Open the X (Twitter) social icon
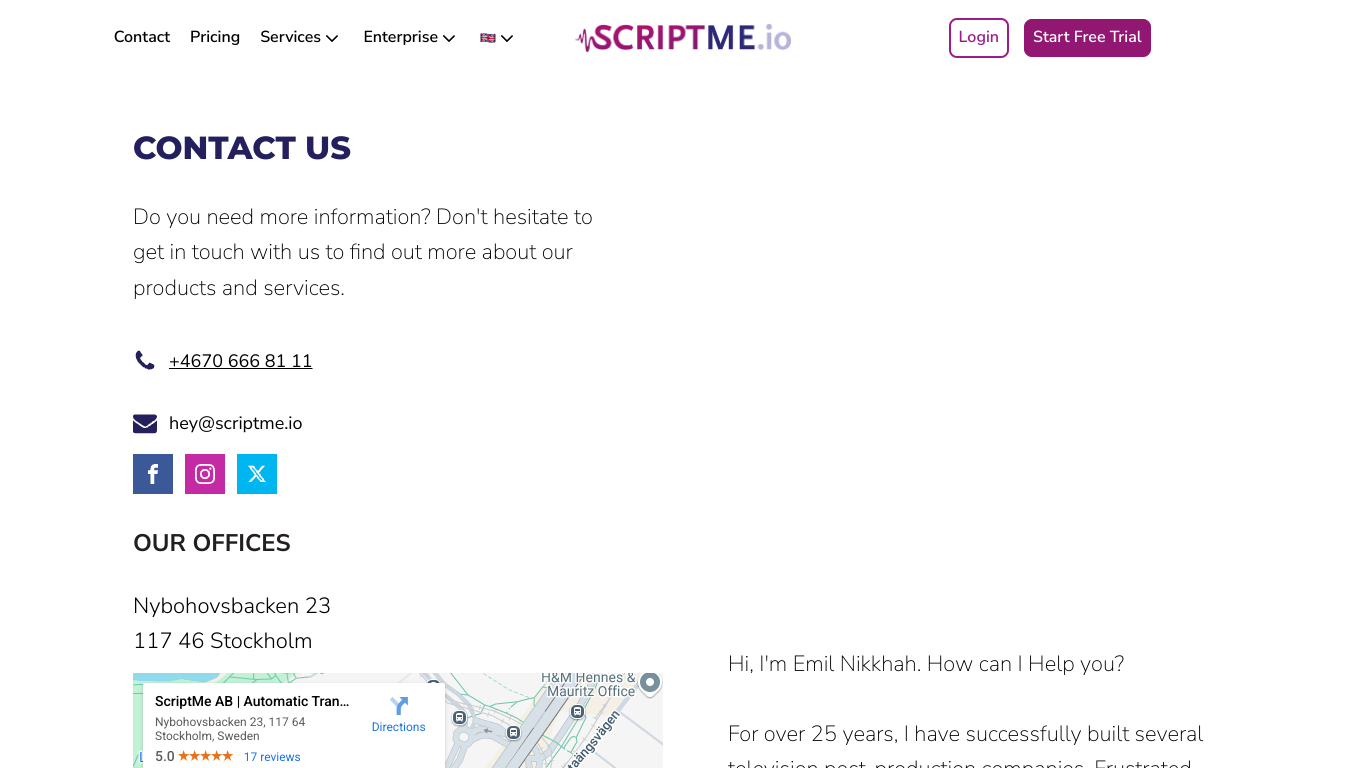The height and width of the screenshot is (768, 1366). click(x=257, y=474)
